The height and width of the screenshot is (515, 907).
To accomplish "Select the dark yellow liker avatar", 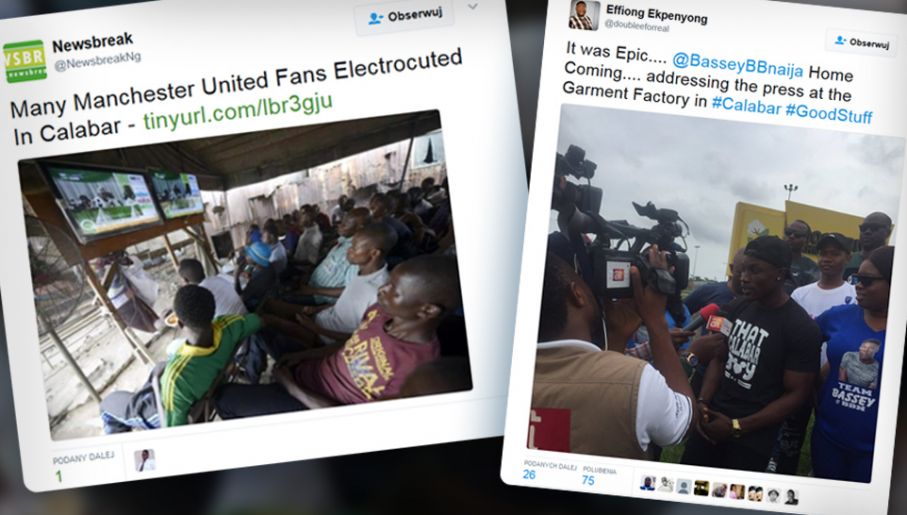I will pos(701,488).
